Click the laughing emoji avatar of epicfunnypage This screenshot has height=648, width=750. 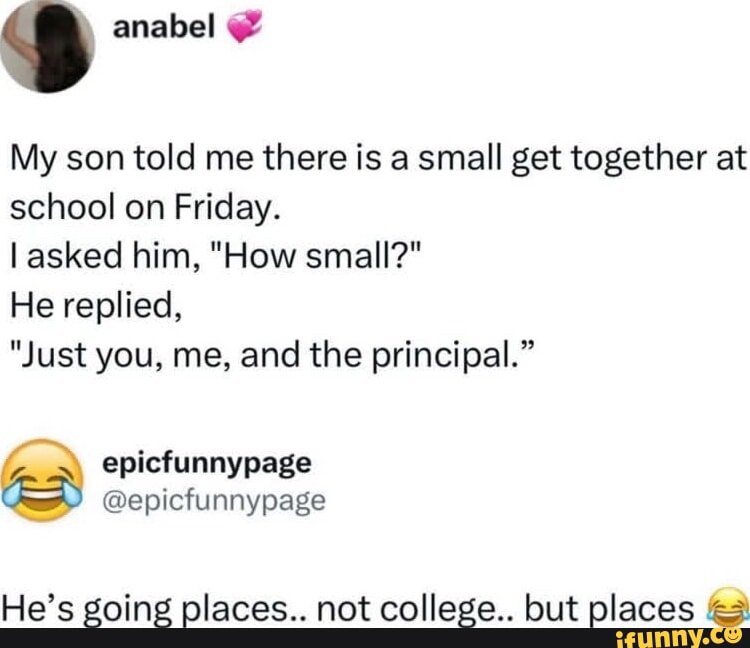point(42,480)
